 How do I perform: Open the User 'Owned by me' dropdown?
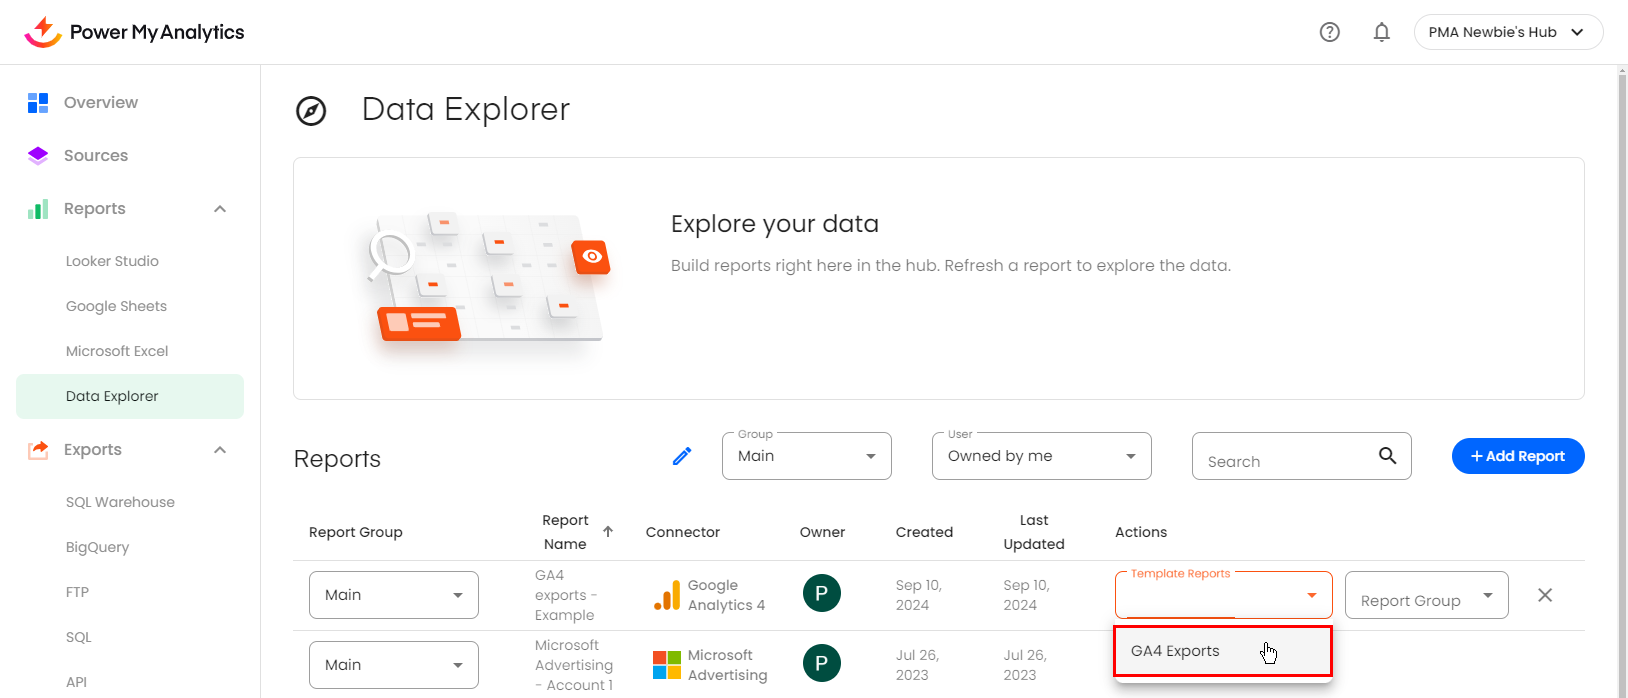1041,456
